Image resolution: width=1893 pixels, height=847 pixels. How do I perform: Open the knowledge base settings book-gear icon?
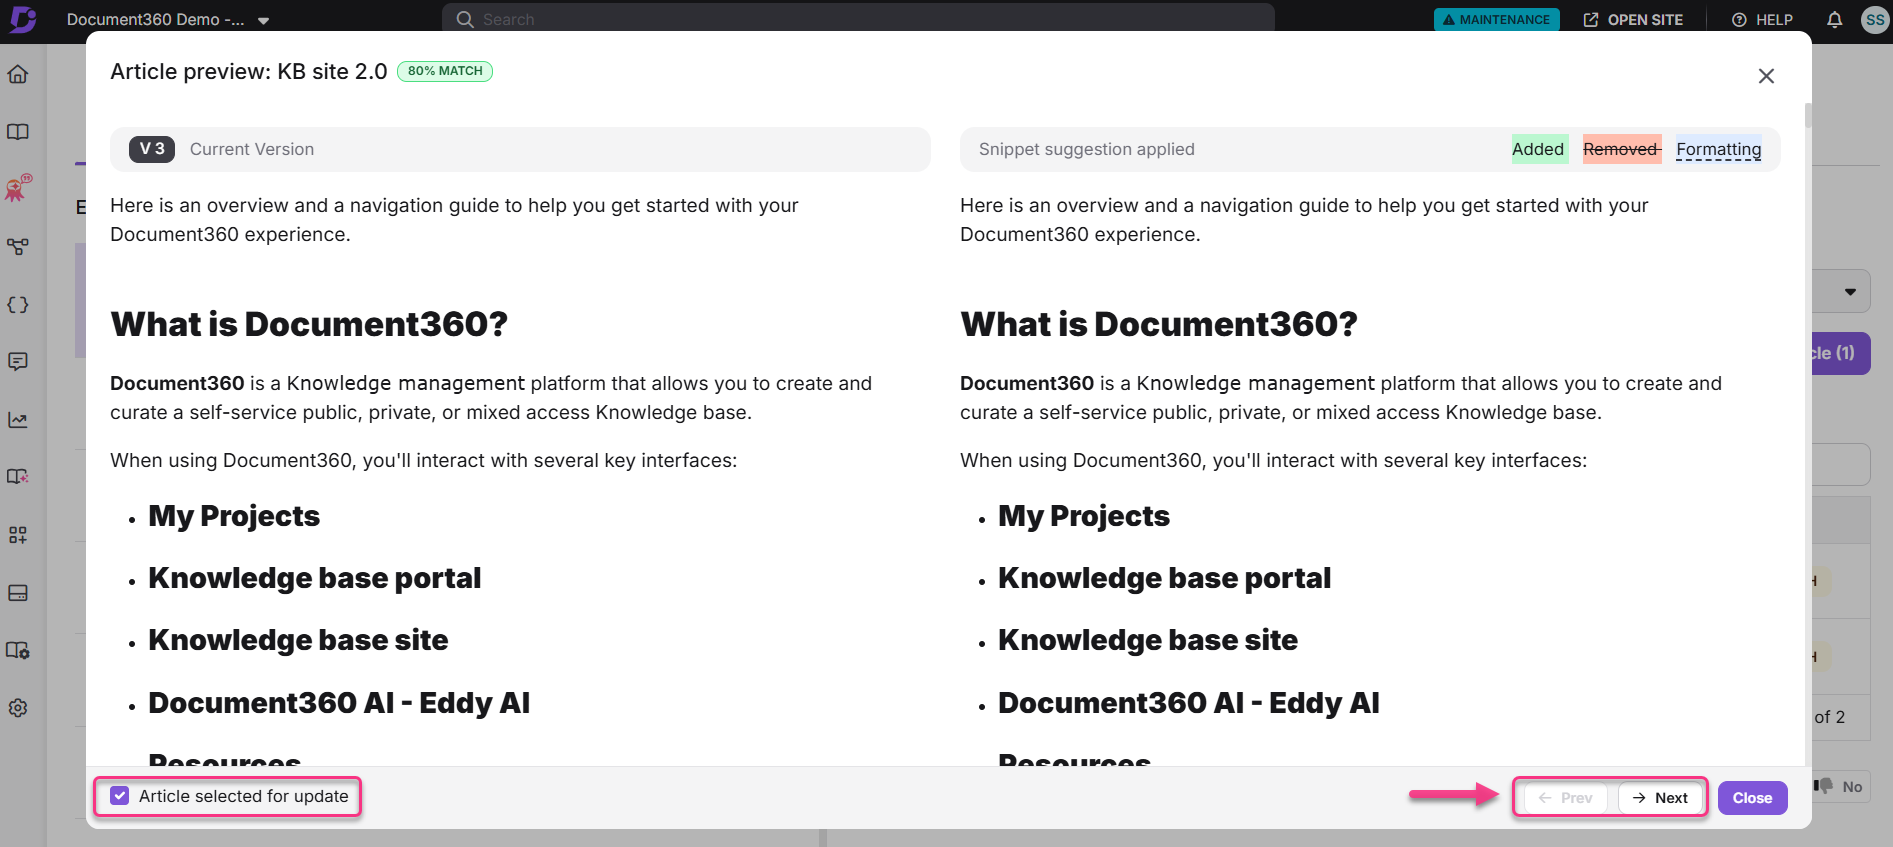(18, 650)
